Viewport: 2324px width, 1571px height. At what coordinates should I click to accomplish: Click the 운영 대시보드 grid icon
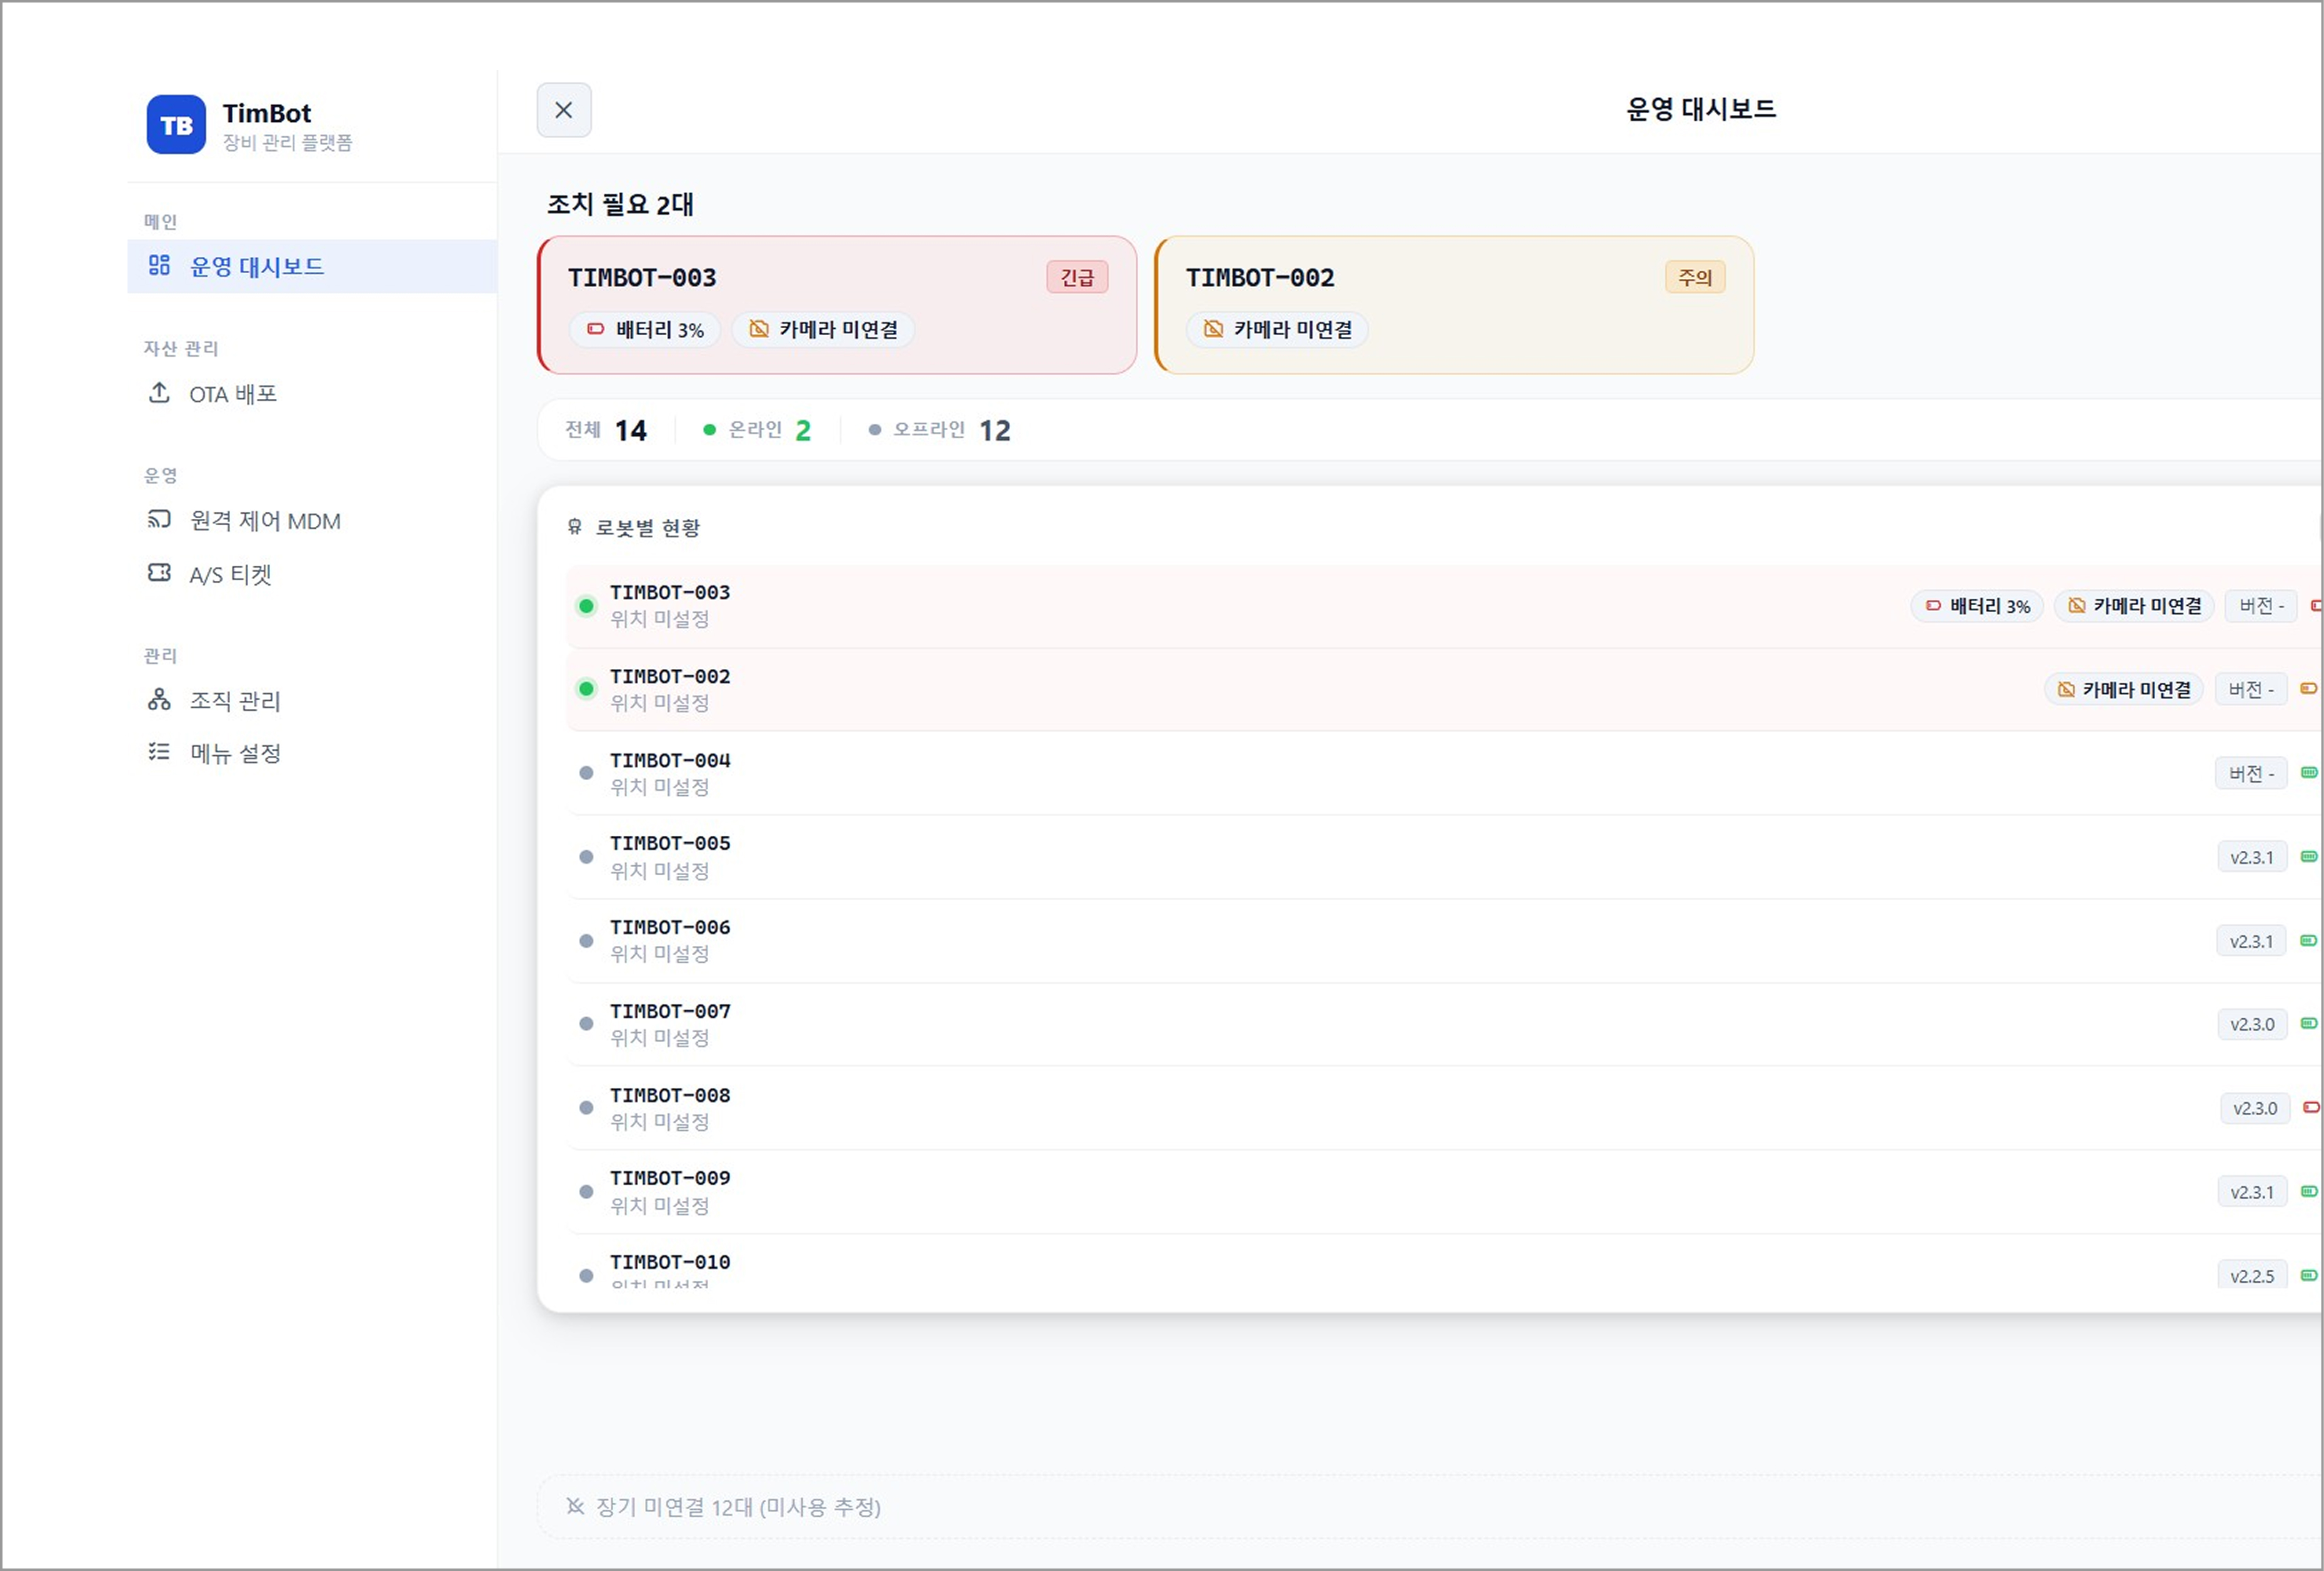[159, 265]
